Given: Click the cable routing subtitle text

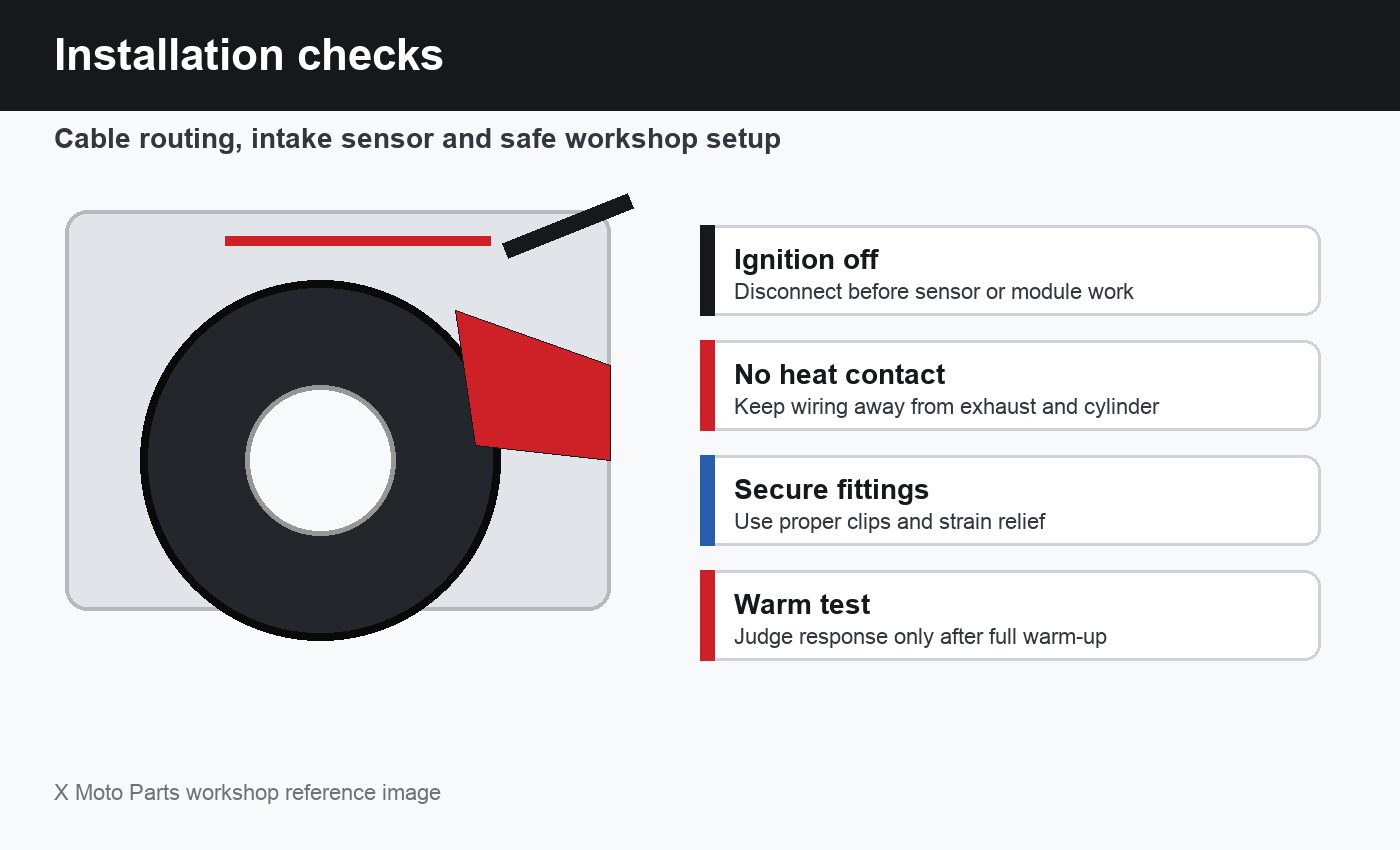Looking at the screenshot, I should [x=417, y=139].
